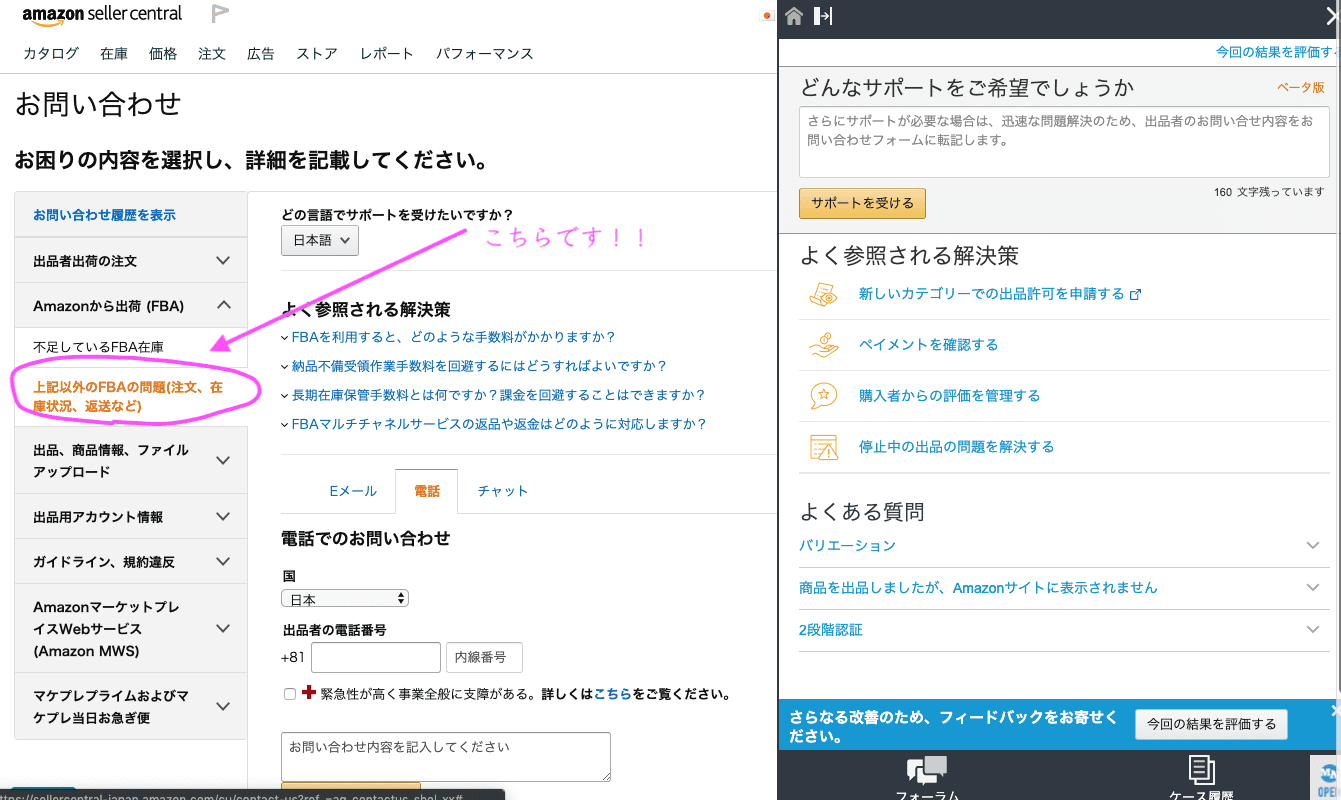The width and height of the screenshot is (1341, 800).
Task: Open the ケース履歴 document icon
Action: pos(1201,769)
